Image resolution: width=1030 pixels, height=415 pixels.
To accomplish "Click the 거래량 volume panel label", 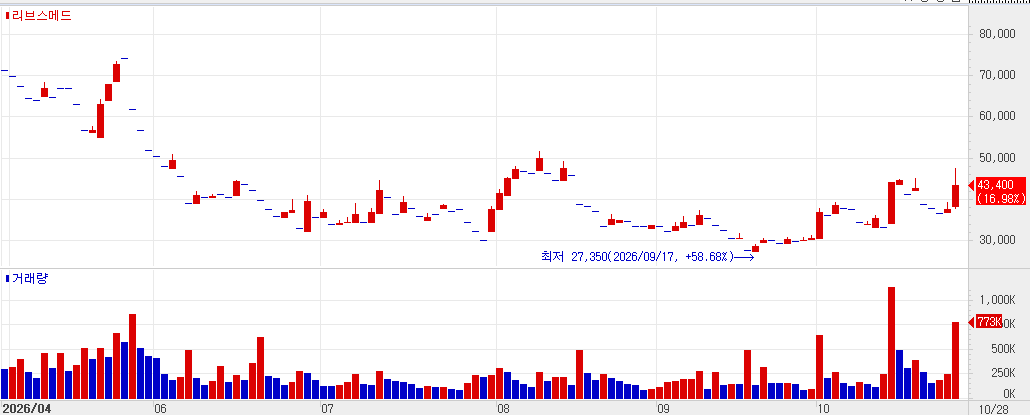I will (x=30, y=278).
